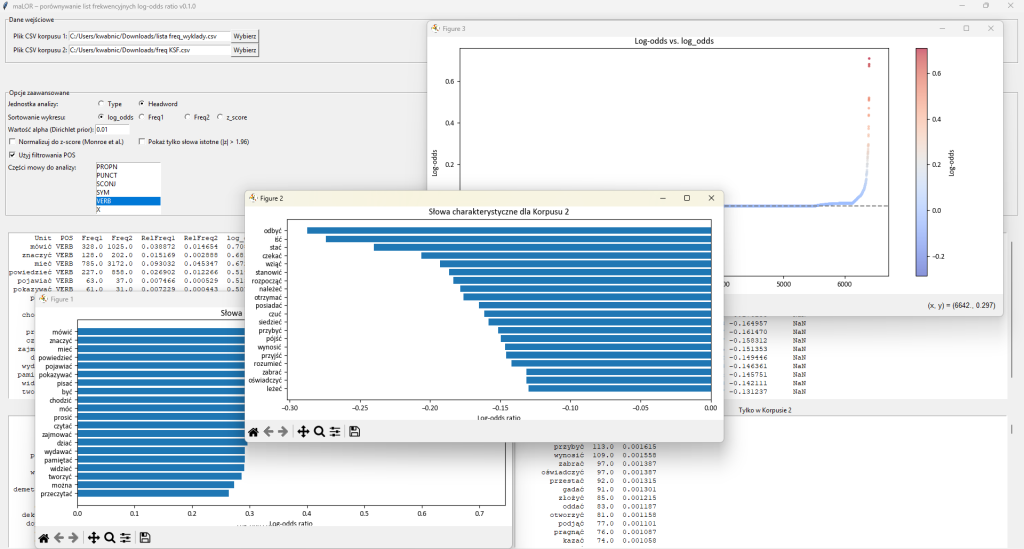The width and height of the screenshot is (1024, 549).
Task: Click the 'odbyć' bar in Figure 2
Action: 509,230
